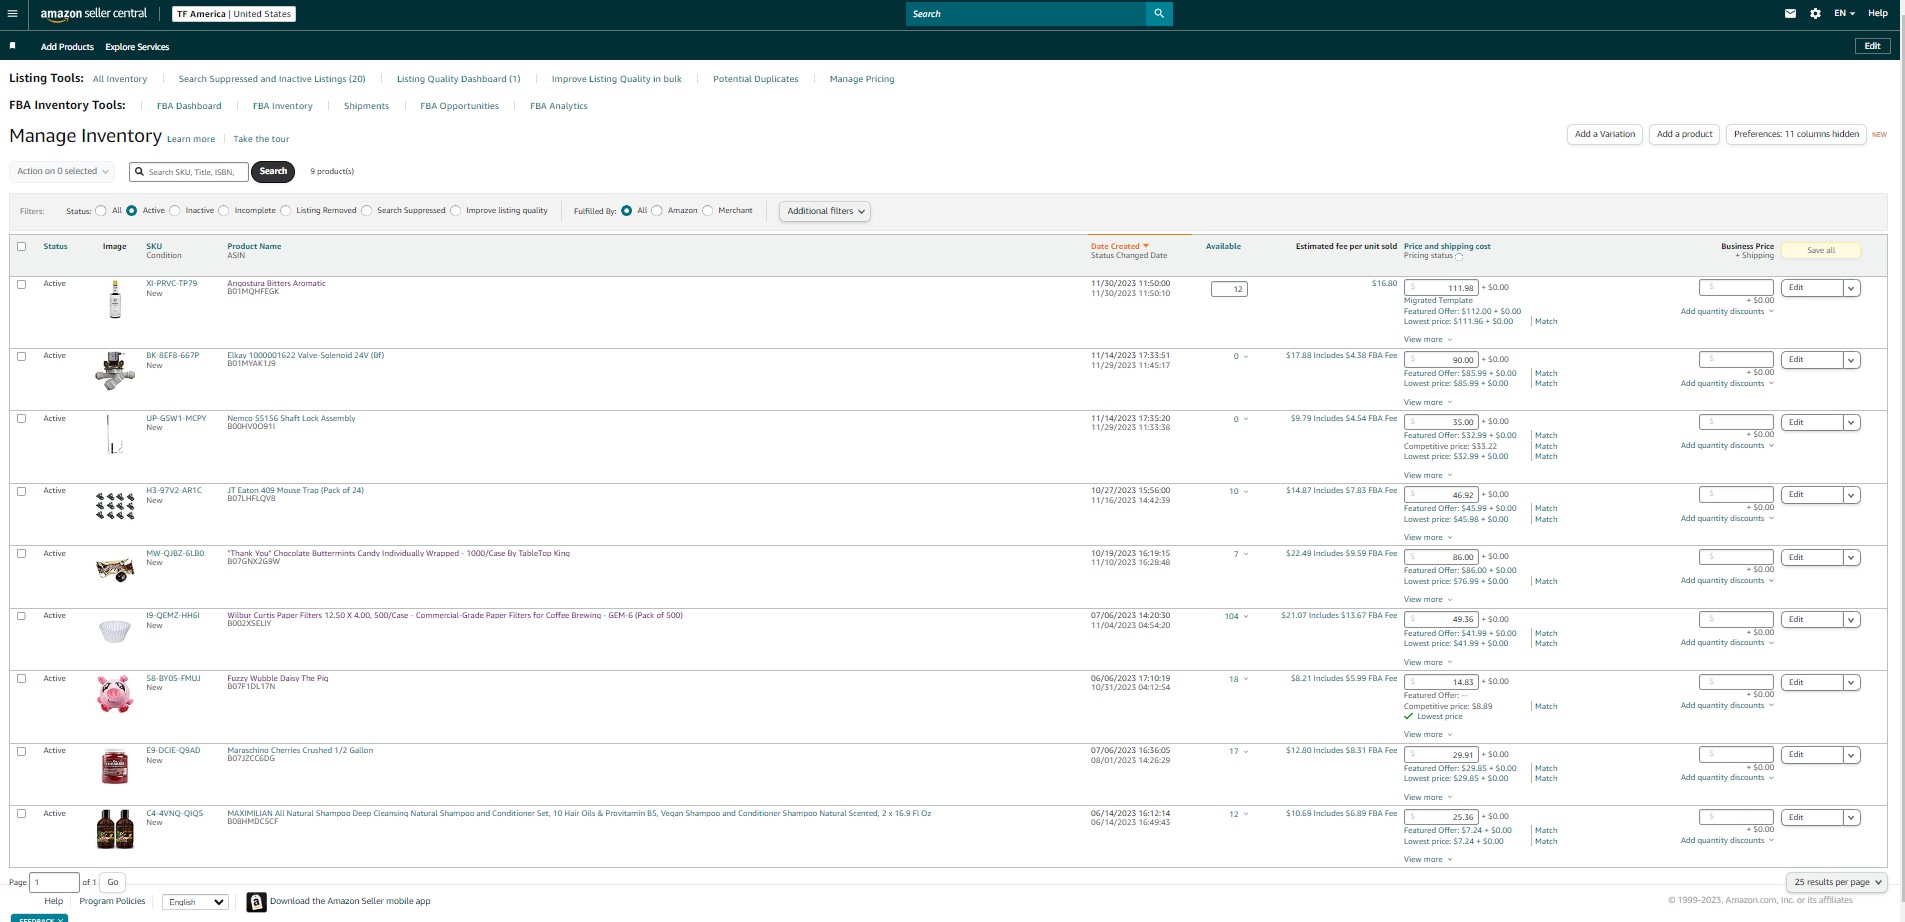Open MAXIMILIAN Shampoo product image
This screenshot has height=922, width=1905.
[115, 829]
